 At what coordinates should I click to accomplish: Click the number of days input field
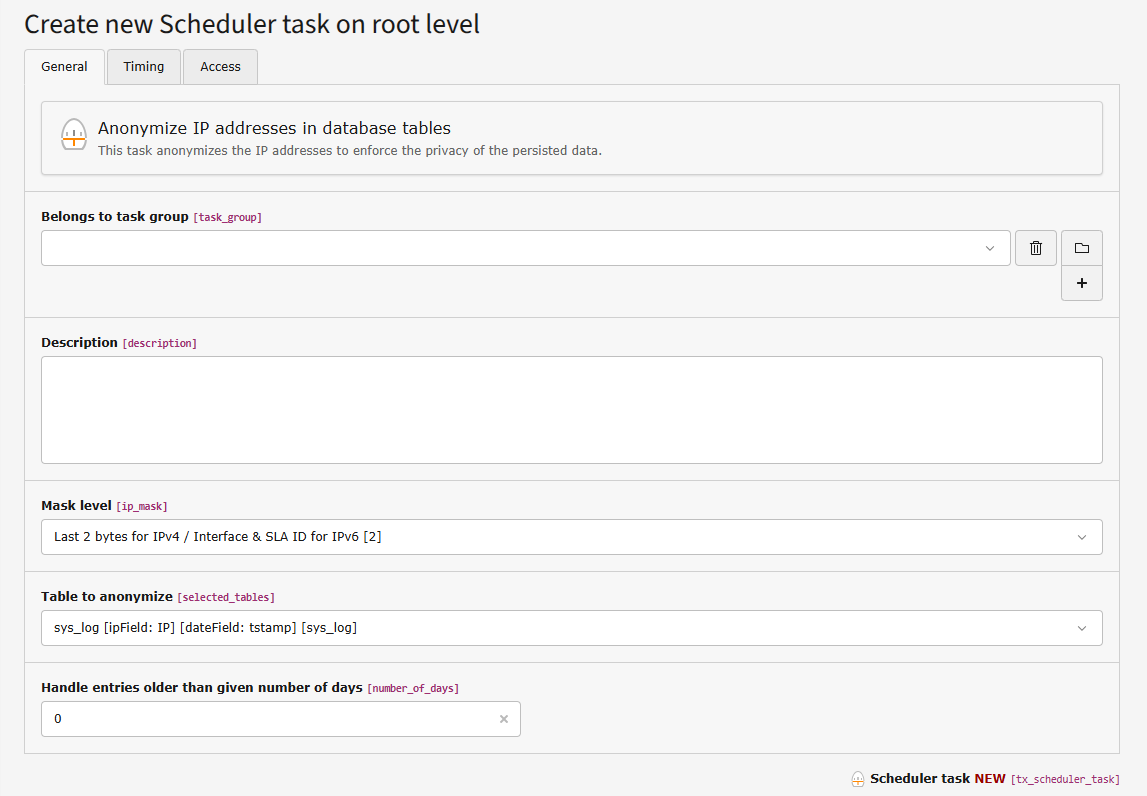tap(250, 719)
